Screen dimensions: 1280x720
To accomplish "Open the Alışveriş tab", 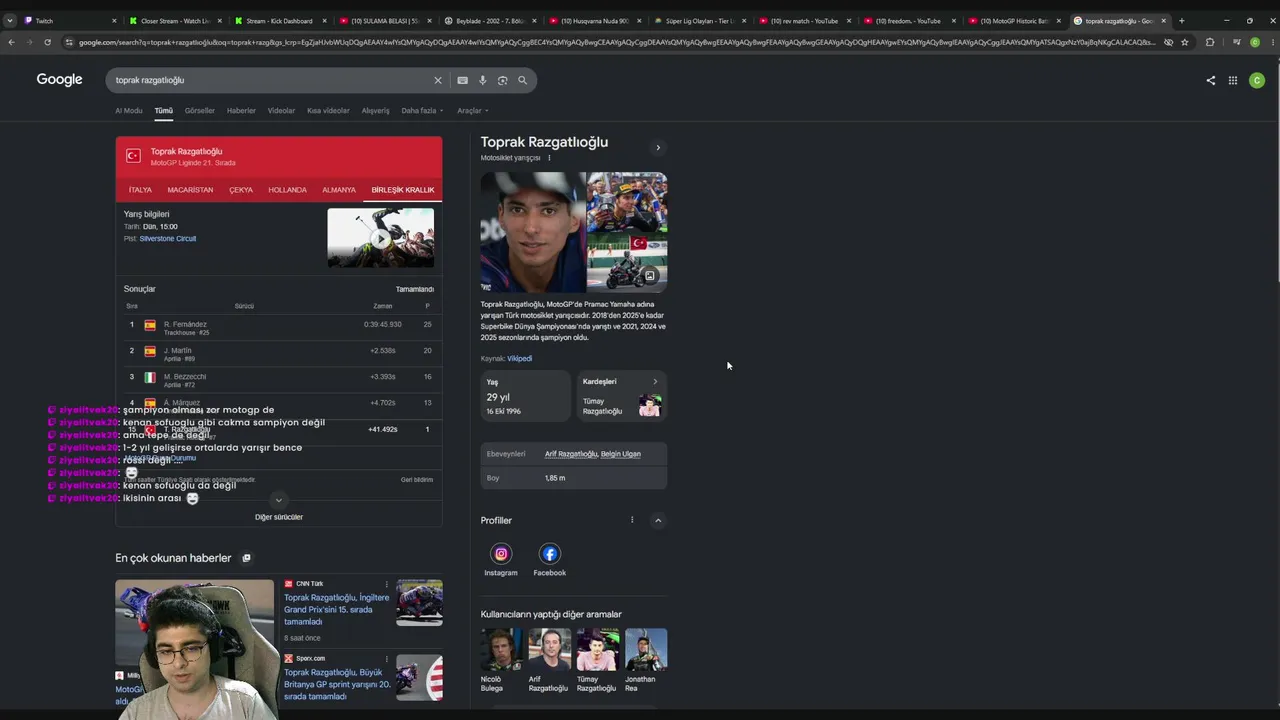I will pos(375,111).
